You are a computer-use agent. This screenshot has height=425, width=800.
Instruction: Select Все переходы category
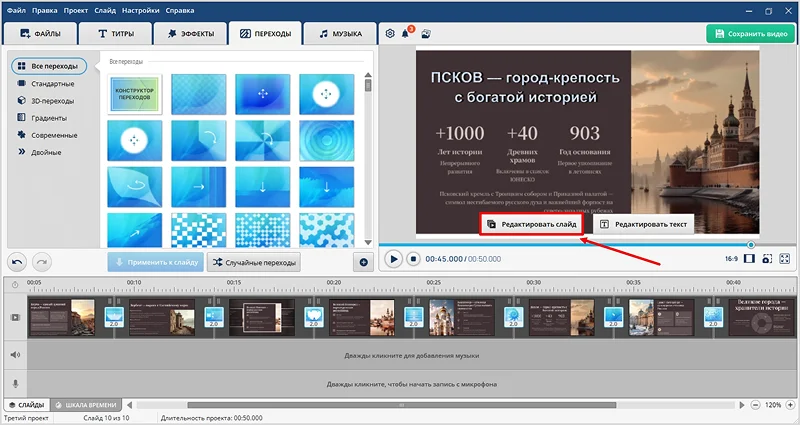[x=48, y=66]
